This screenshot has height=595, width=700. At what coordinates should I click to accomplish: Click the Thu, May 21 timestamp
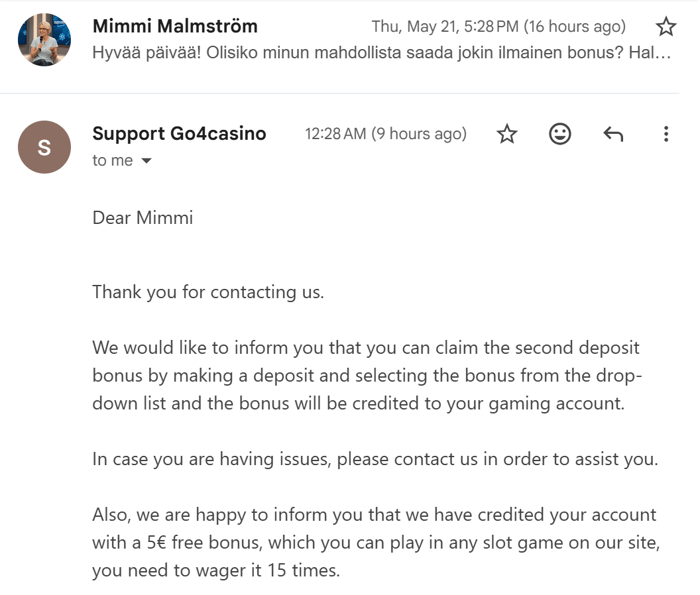499,27
